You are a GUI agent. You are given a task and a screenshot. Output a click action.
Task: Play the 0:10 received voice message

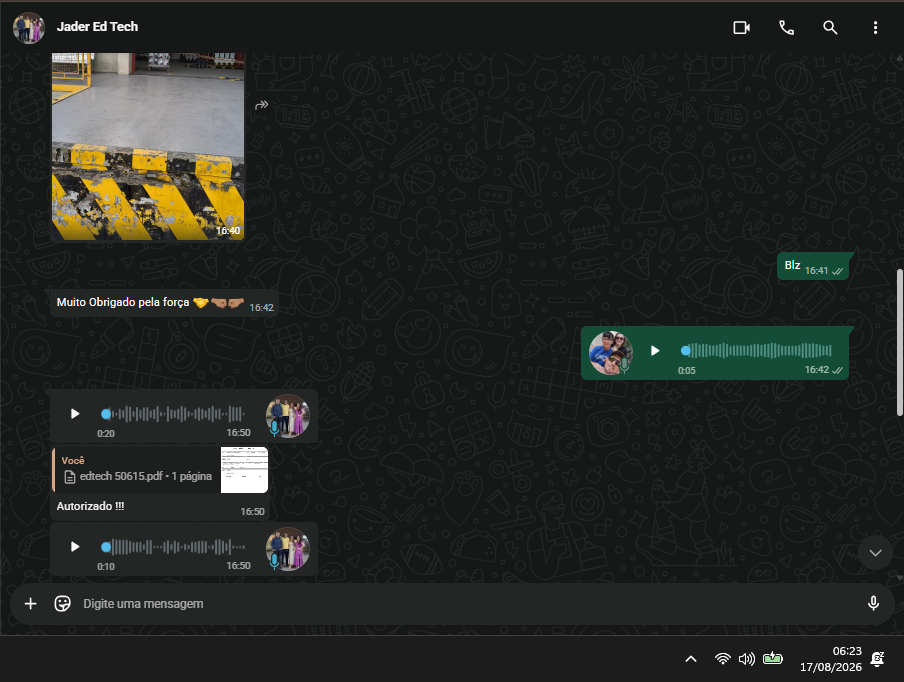pyautogui.click(x=75, y=547)
